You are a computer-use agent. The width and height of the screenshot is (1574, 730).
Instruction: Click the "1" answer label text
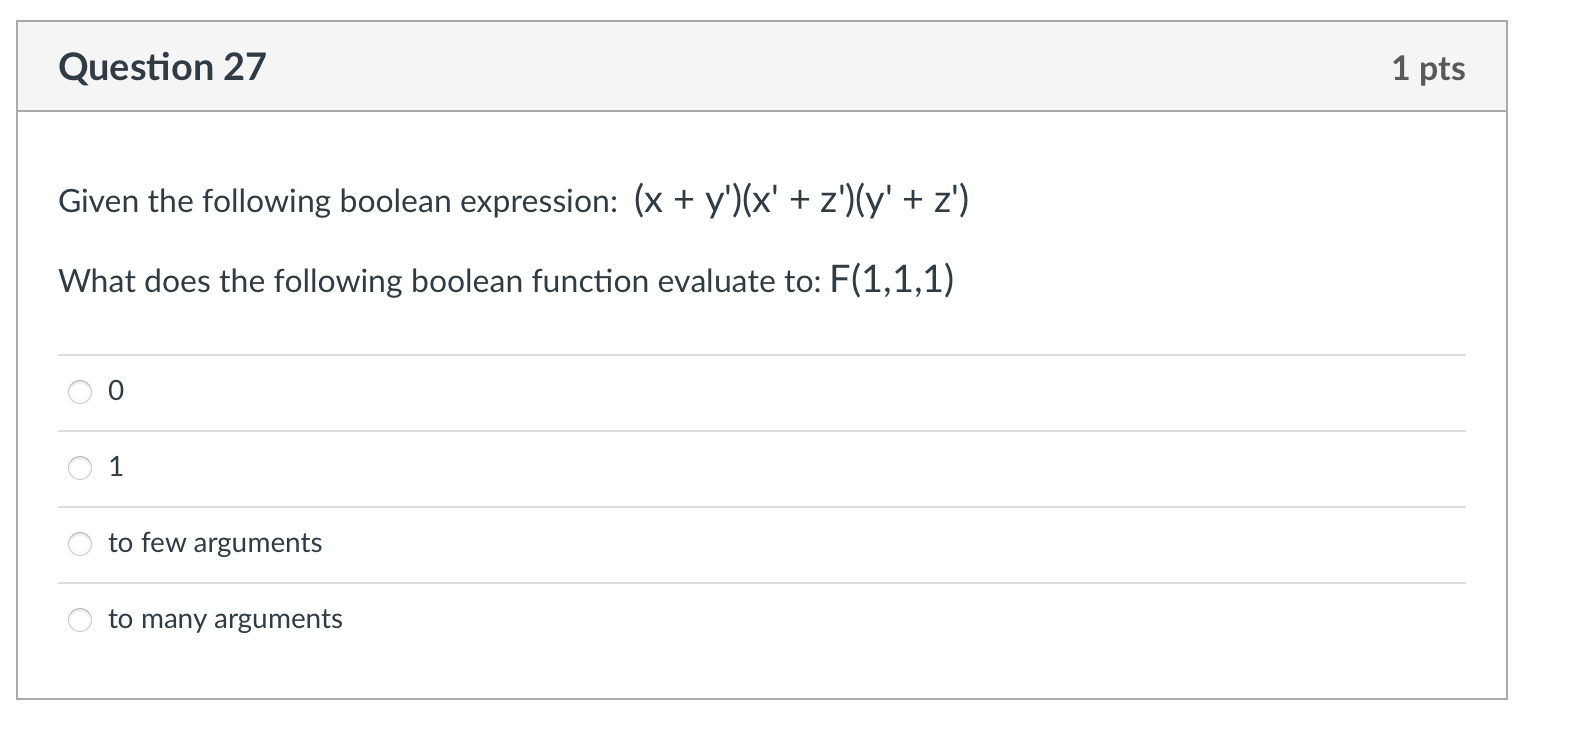[116, 467]
